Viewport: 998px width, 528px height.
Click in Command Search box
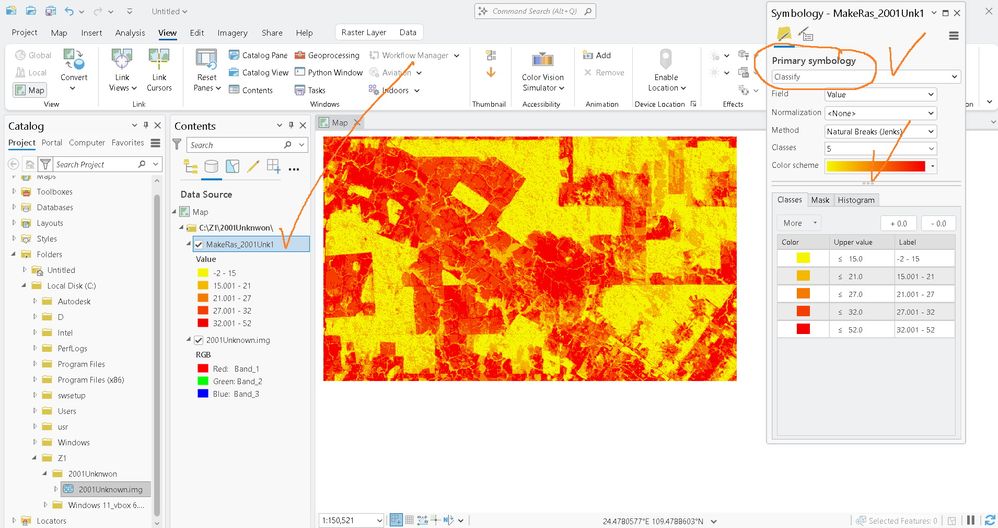click(x=535, y=11)
